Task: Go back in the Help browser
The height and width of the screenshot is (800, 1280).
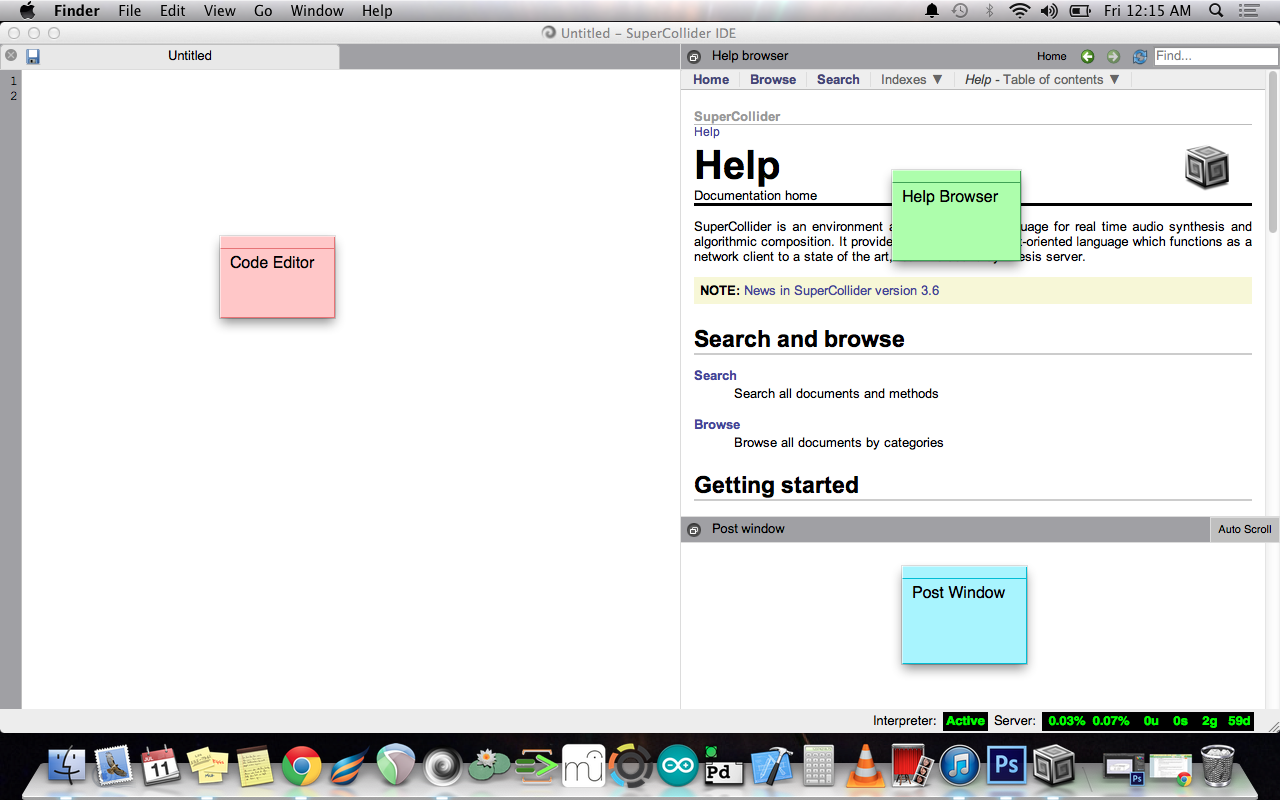Action: click(x=1088, y=56)
